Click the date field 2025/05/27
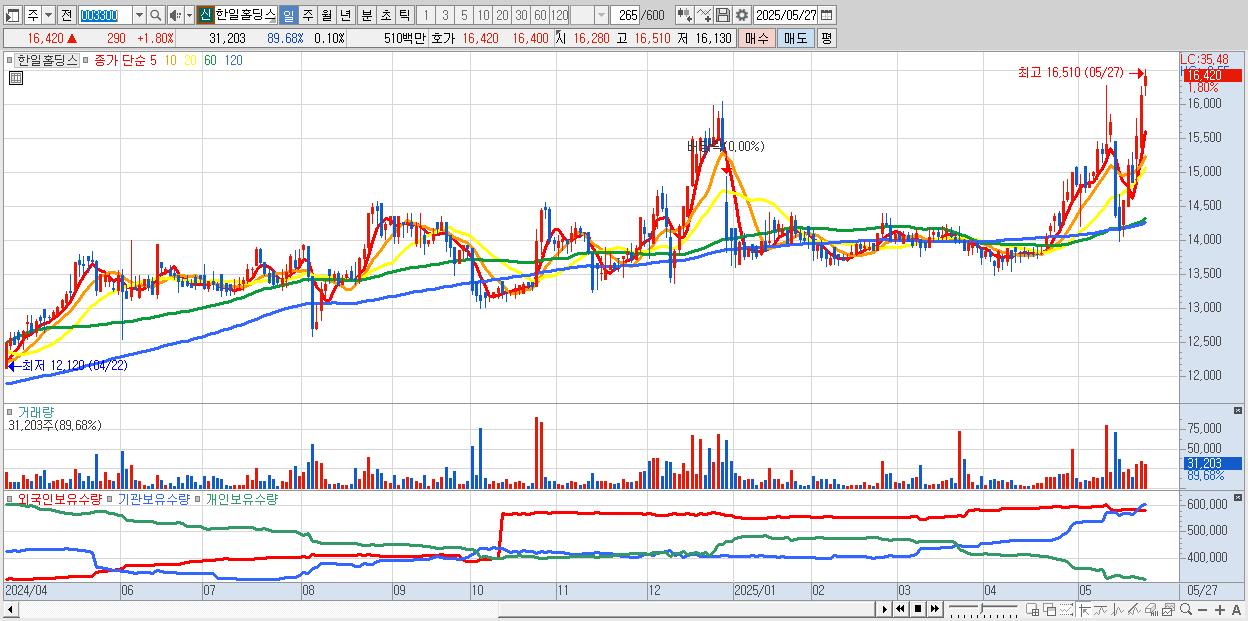 tap(786, 15)
